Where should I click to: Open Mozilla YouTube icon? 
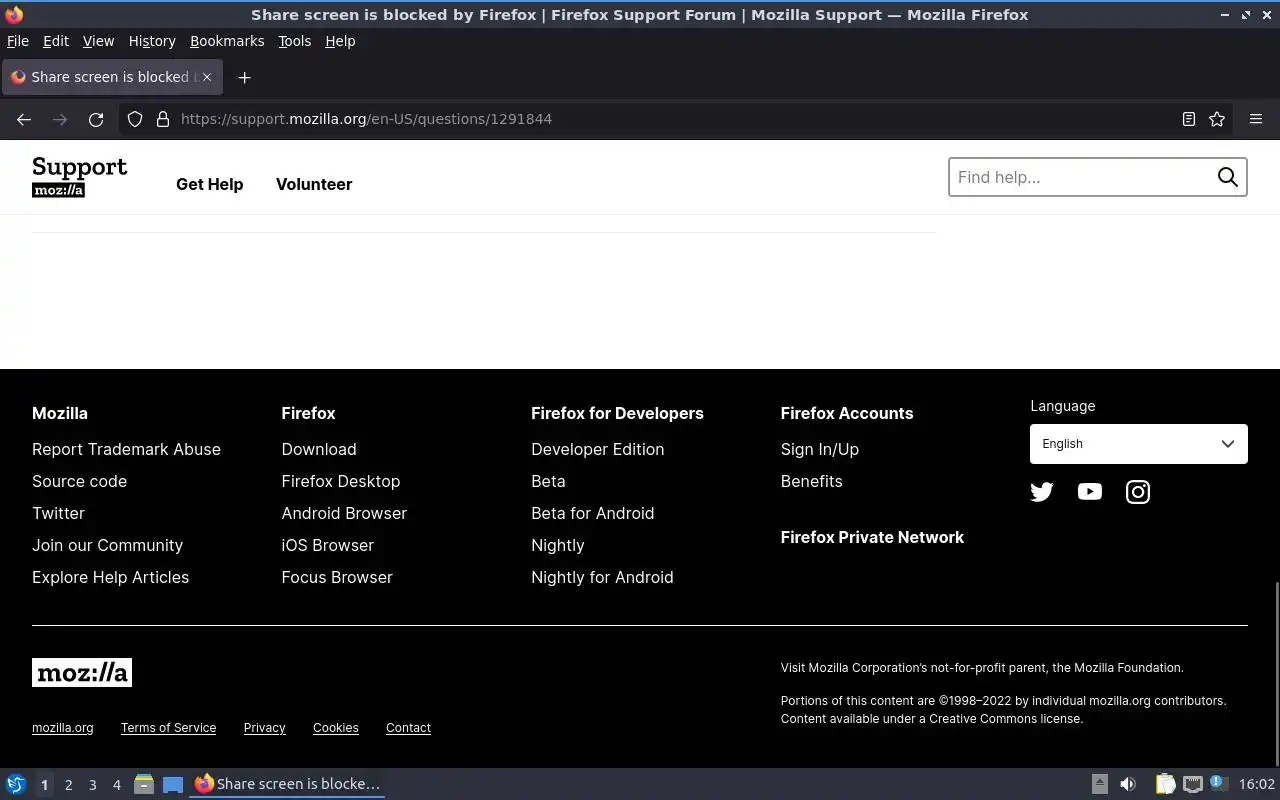[1090, 492]
